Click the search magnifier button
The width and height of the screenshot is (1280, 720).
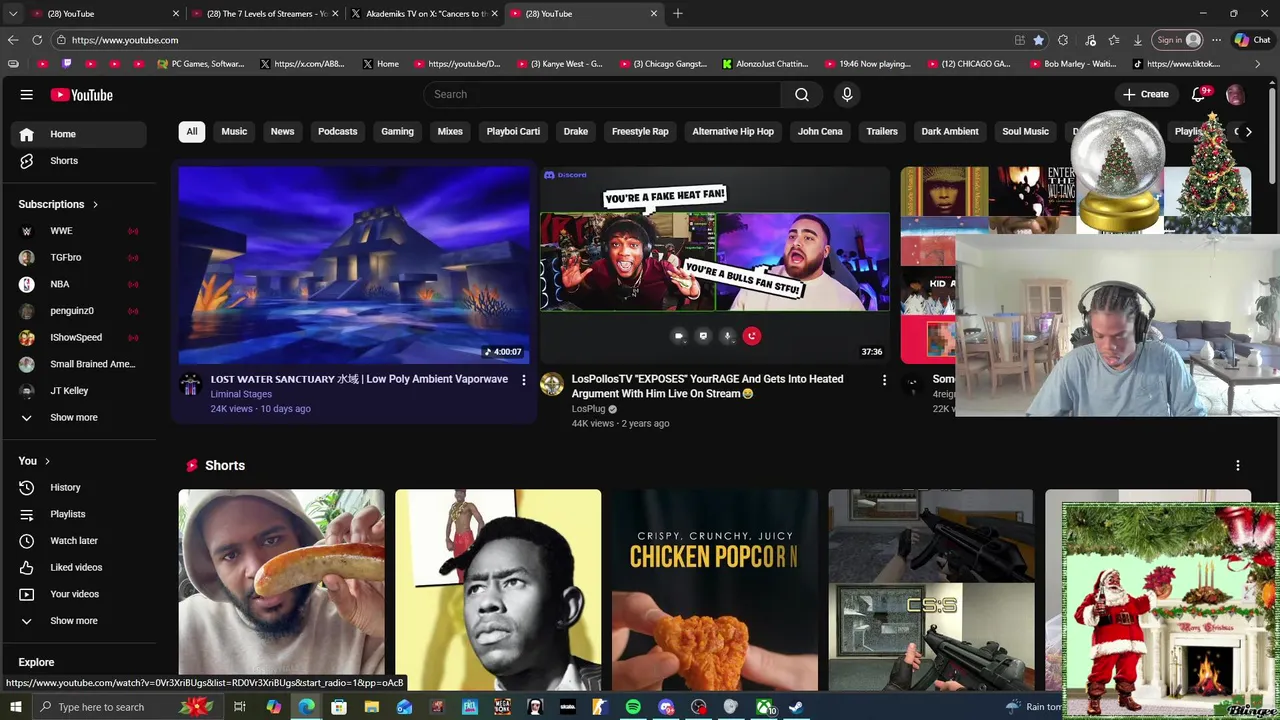[x=802, y=94]
